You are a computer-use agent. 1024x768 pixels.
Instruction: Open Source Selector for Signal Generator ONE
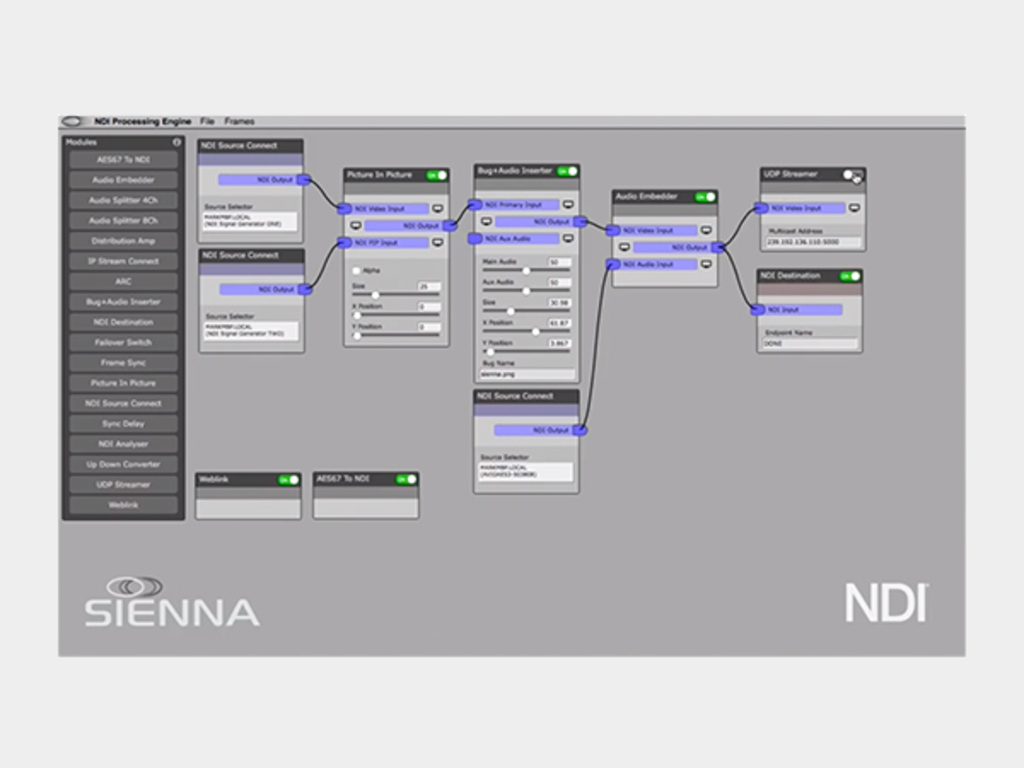250,221
